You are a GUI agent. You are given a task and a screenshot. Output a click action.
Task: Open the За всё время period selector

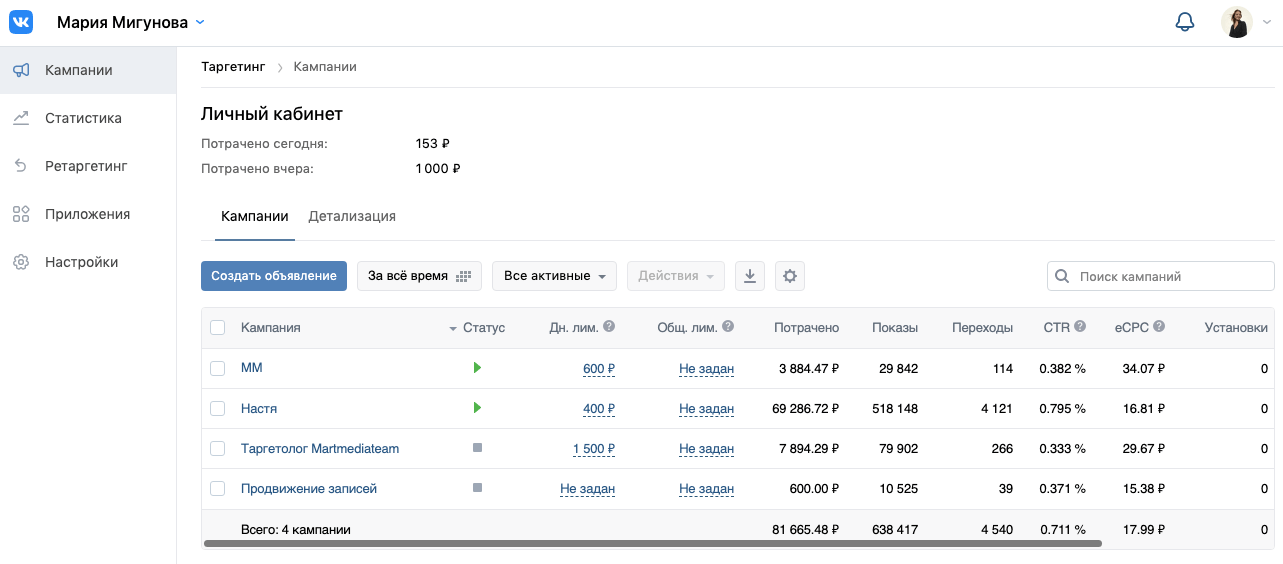pos(419,276)
